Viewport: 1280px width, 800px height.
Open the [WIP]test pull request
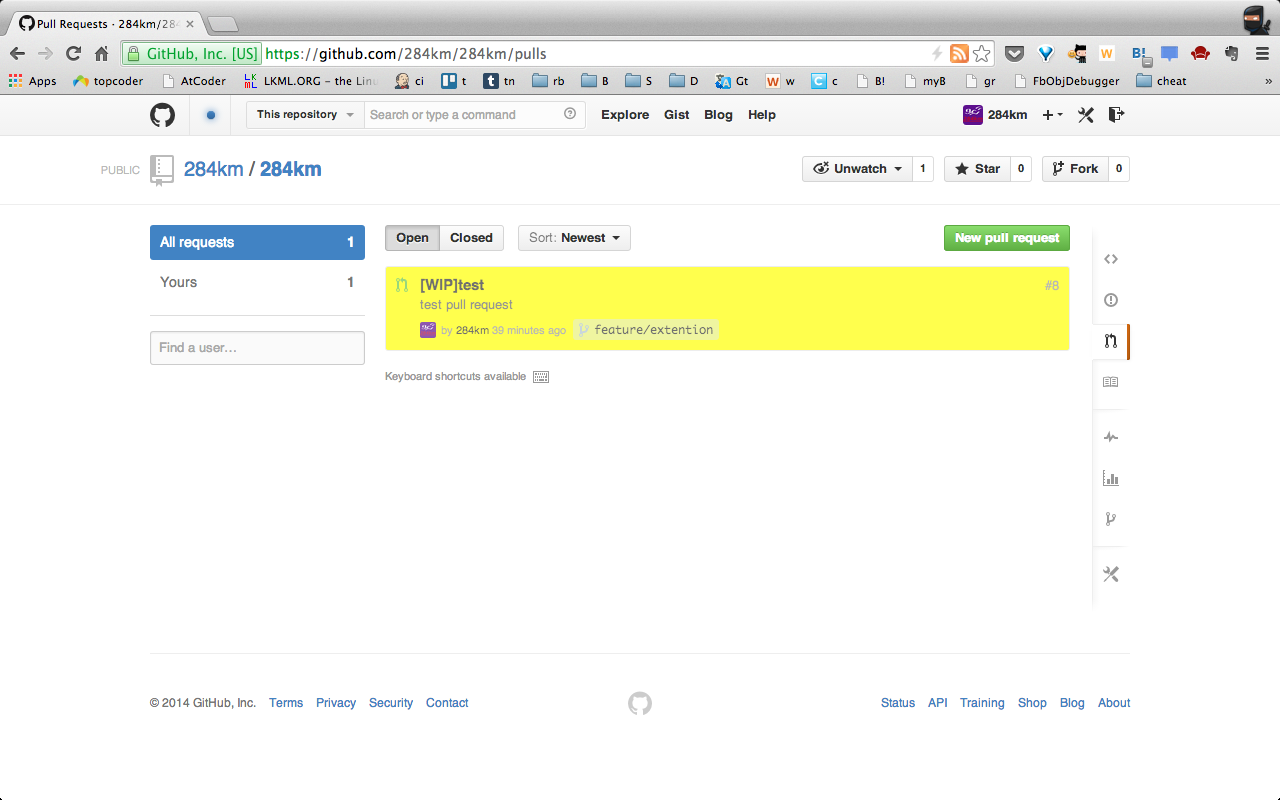[x=452, y=285]
